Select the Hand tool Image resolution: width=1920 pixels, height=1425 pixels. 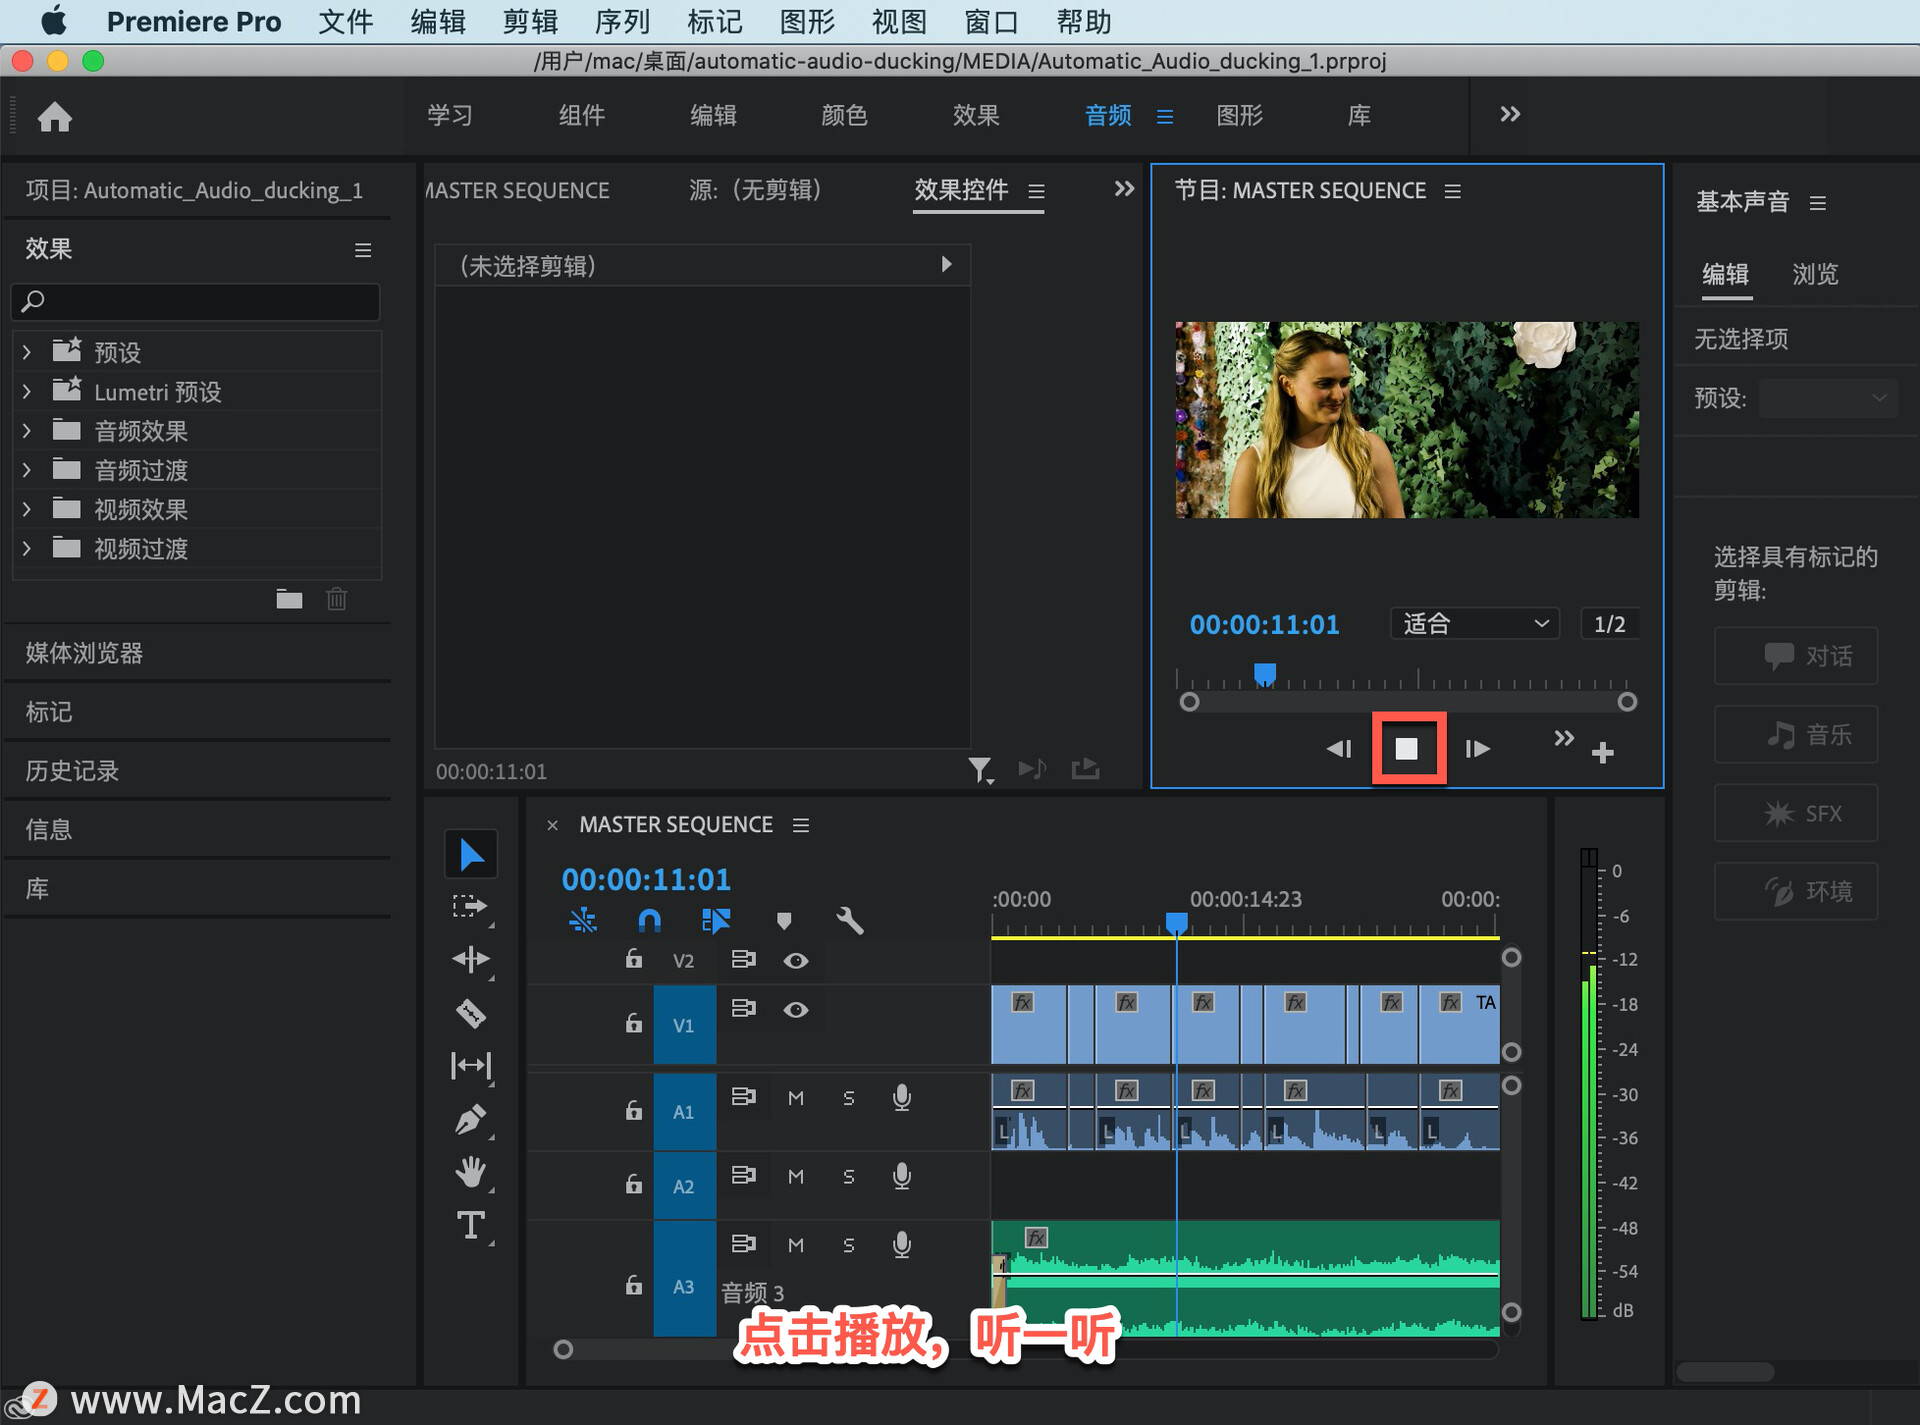point(470,1172)
